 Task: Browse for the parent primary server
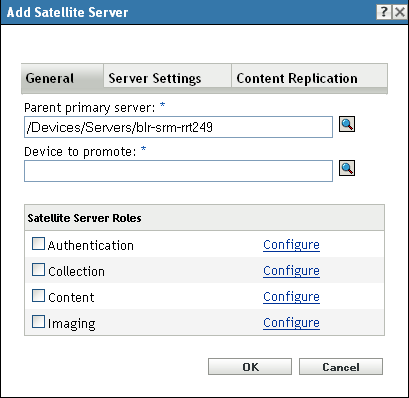tap(347, 124)
